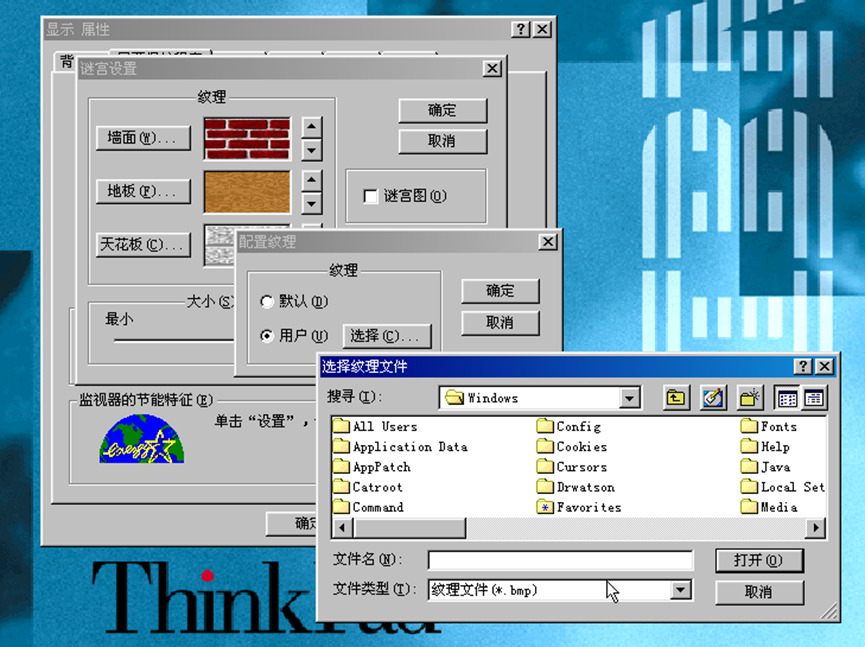Click the red brick wall texture preview
The image size is (865, 647).
(247, 138)
